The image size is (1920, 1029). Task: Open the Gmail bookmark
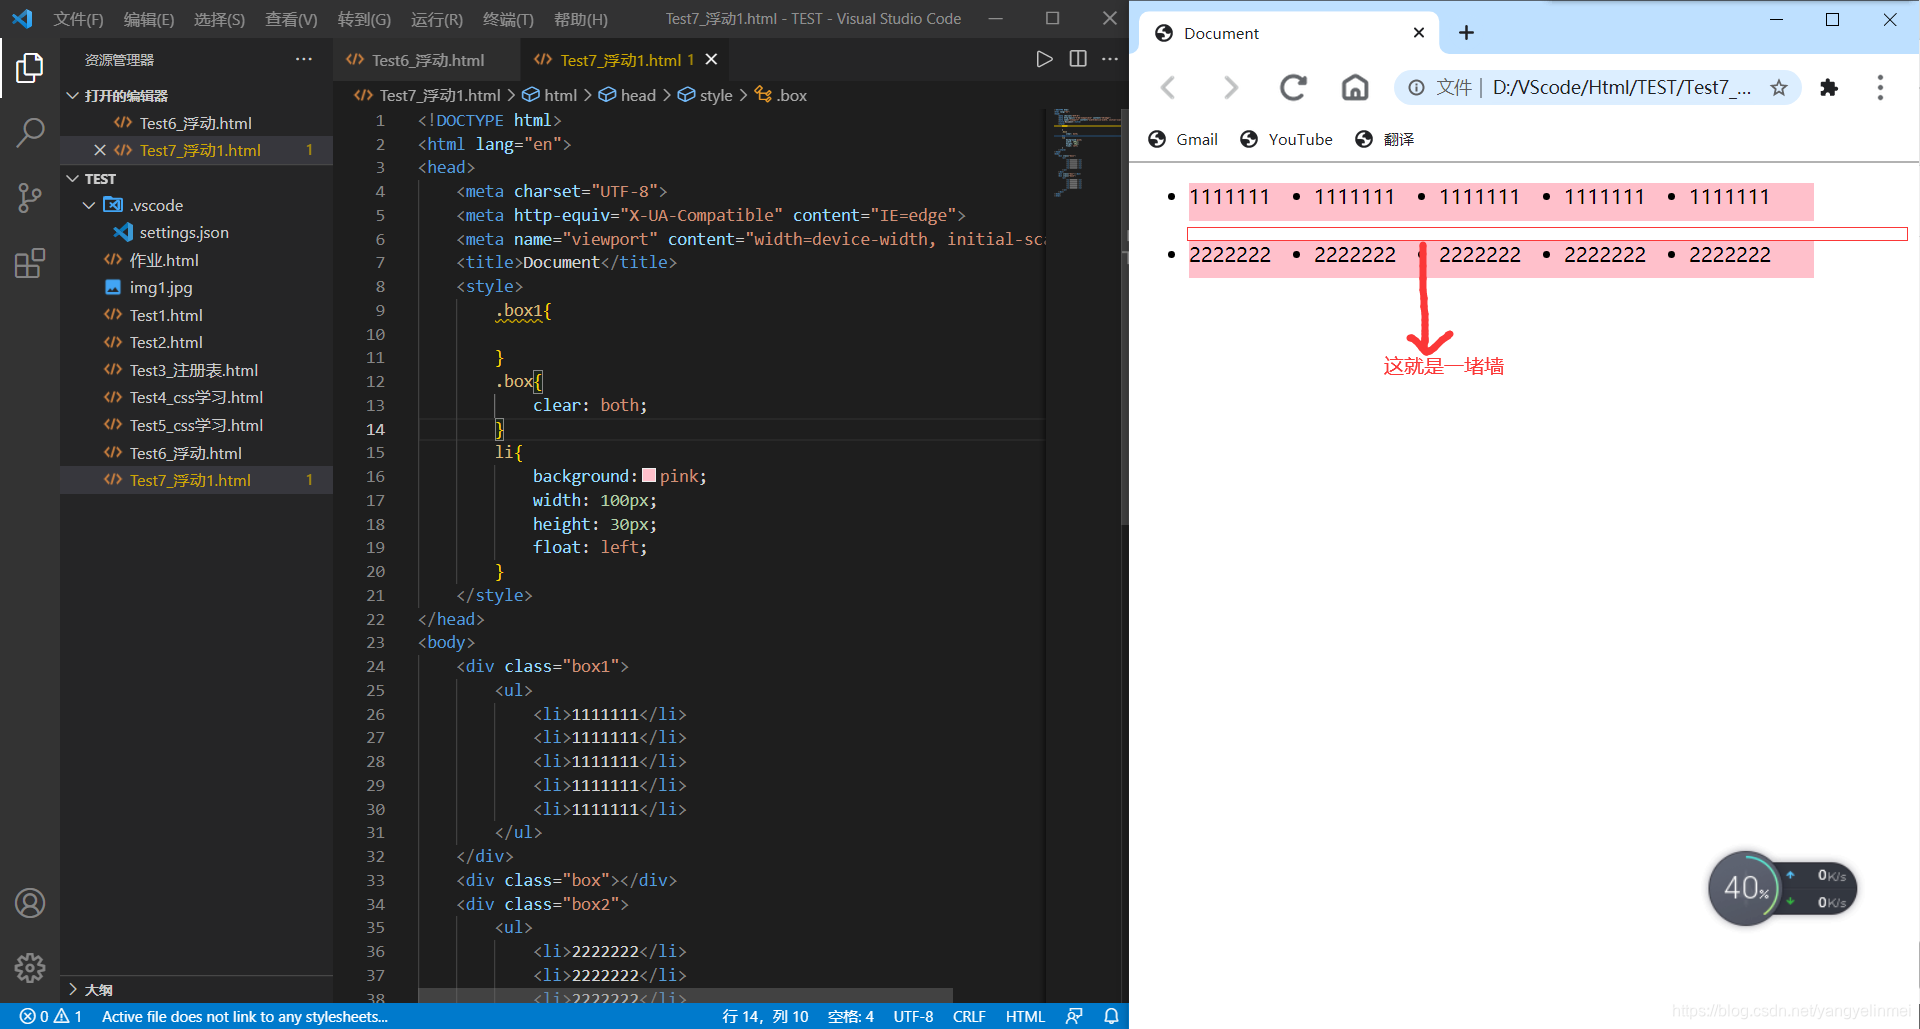(1183, 139)
